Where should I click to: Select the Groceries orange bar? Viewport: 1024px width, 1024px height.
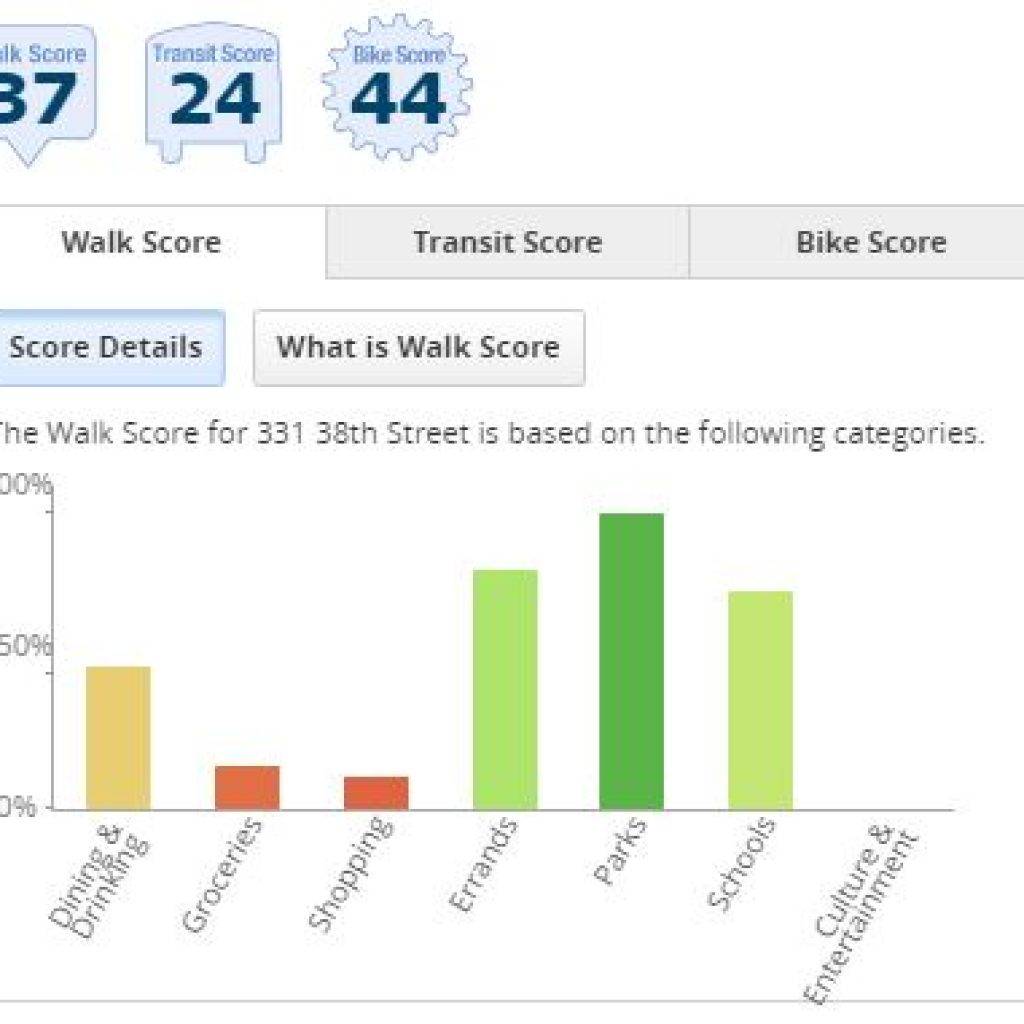tap(247, 788)
